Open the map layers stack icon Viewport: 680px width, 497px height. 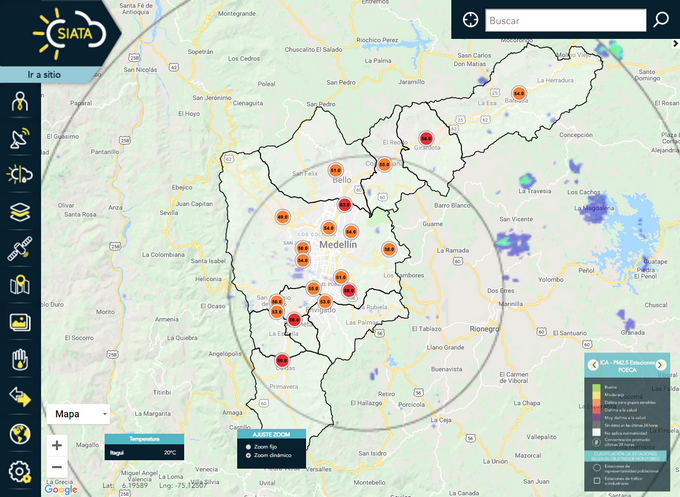pos(20,212)
